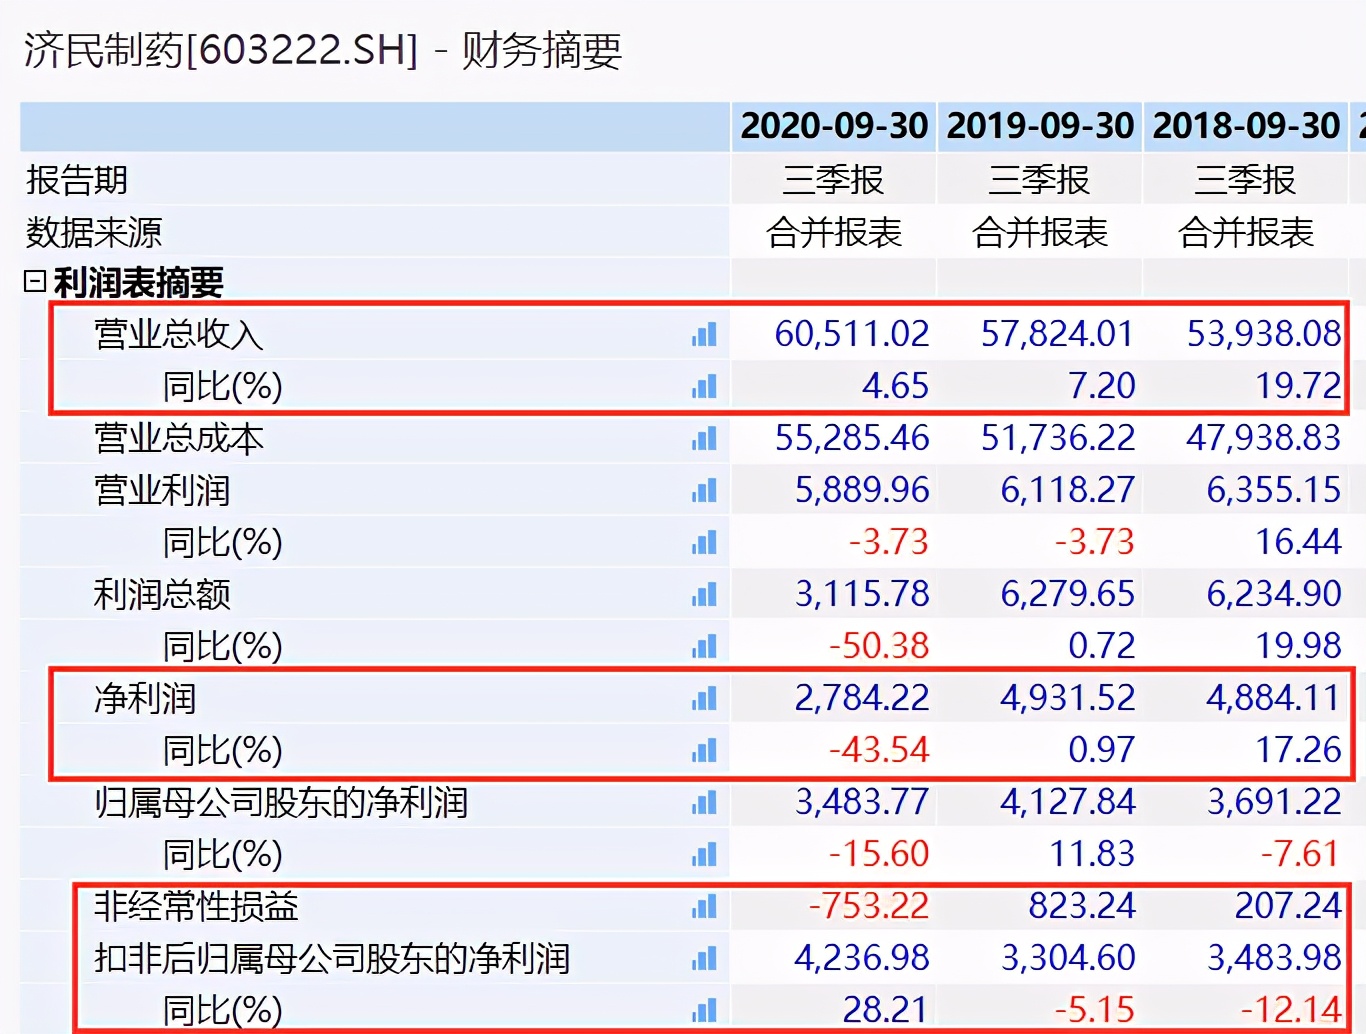Screen dimensions: 1366x1034
Task: Click the 营业总收入 row label
Action: click(179, 334)
